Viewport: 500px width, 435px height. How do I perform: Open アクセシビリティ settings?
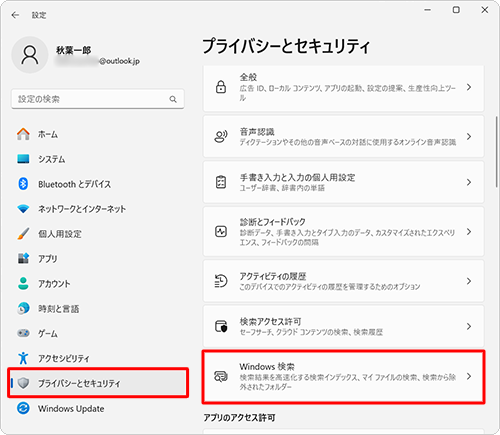click(x=97, y=358)
